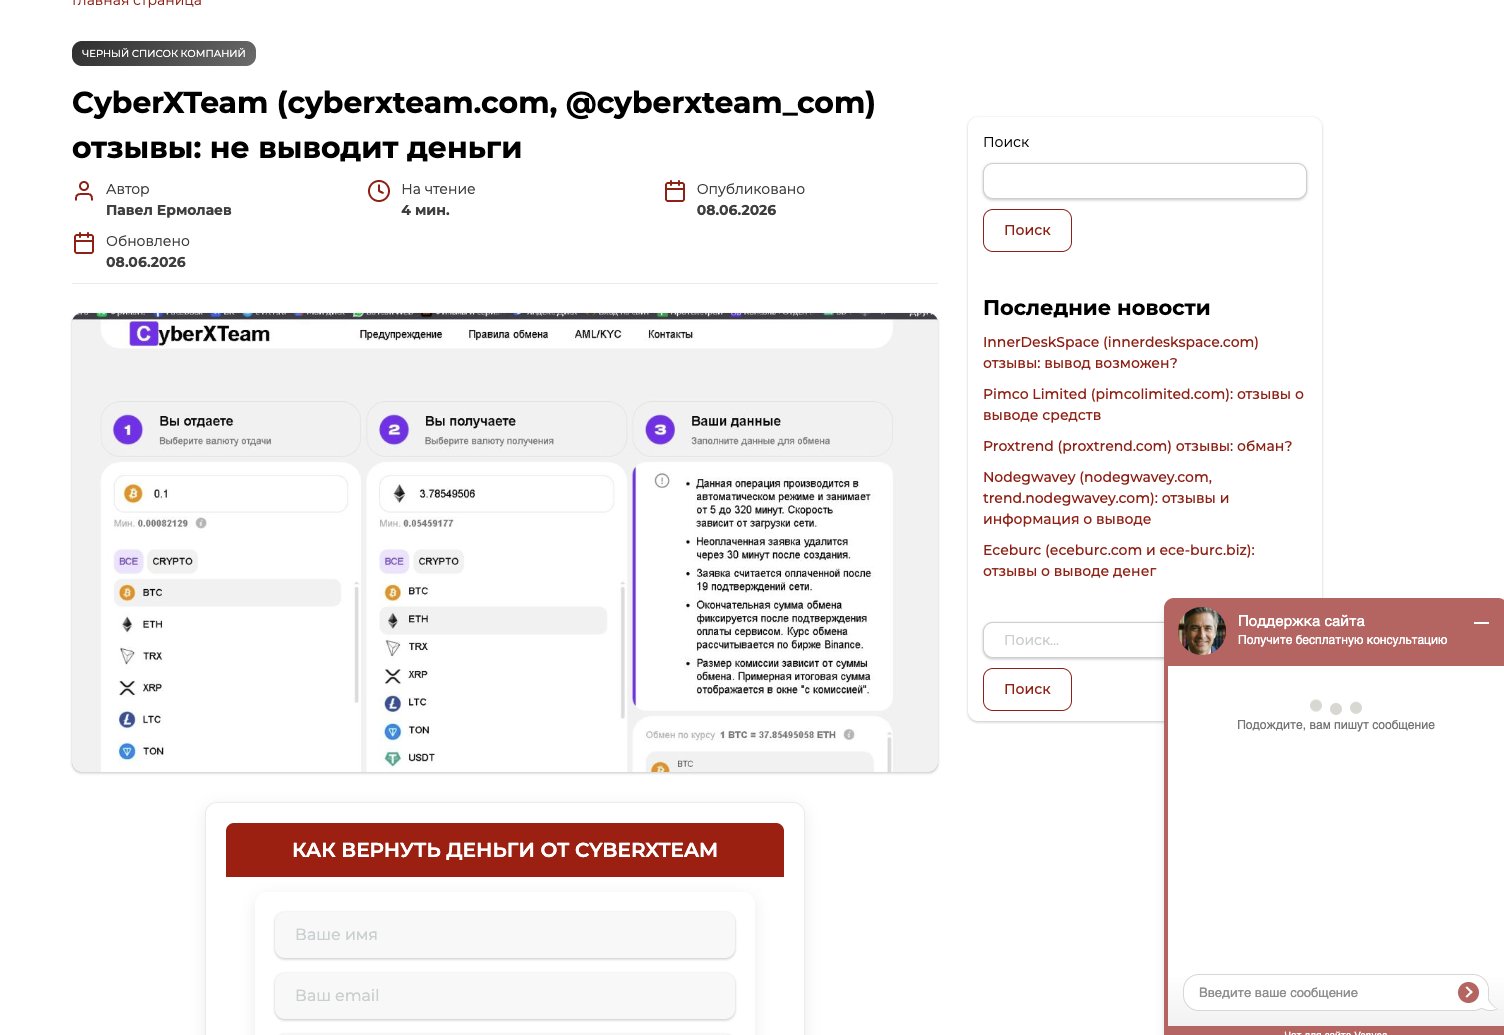Open Nodegwavey reviews news link
Screen dimensions: 1504x1035
(x=1106, y=498)
